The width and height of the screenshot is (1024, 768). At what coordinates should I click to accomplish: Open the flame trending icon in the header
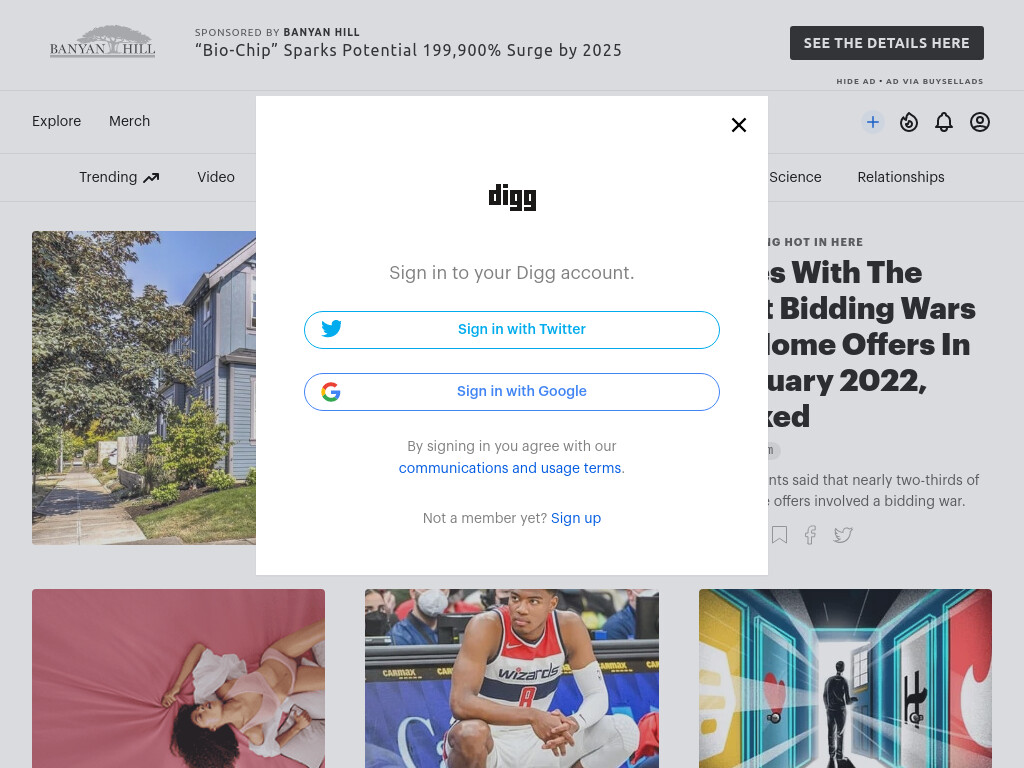(x=908, y=122)
